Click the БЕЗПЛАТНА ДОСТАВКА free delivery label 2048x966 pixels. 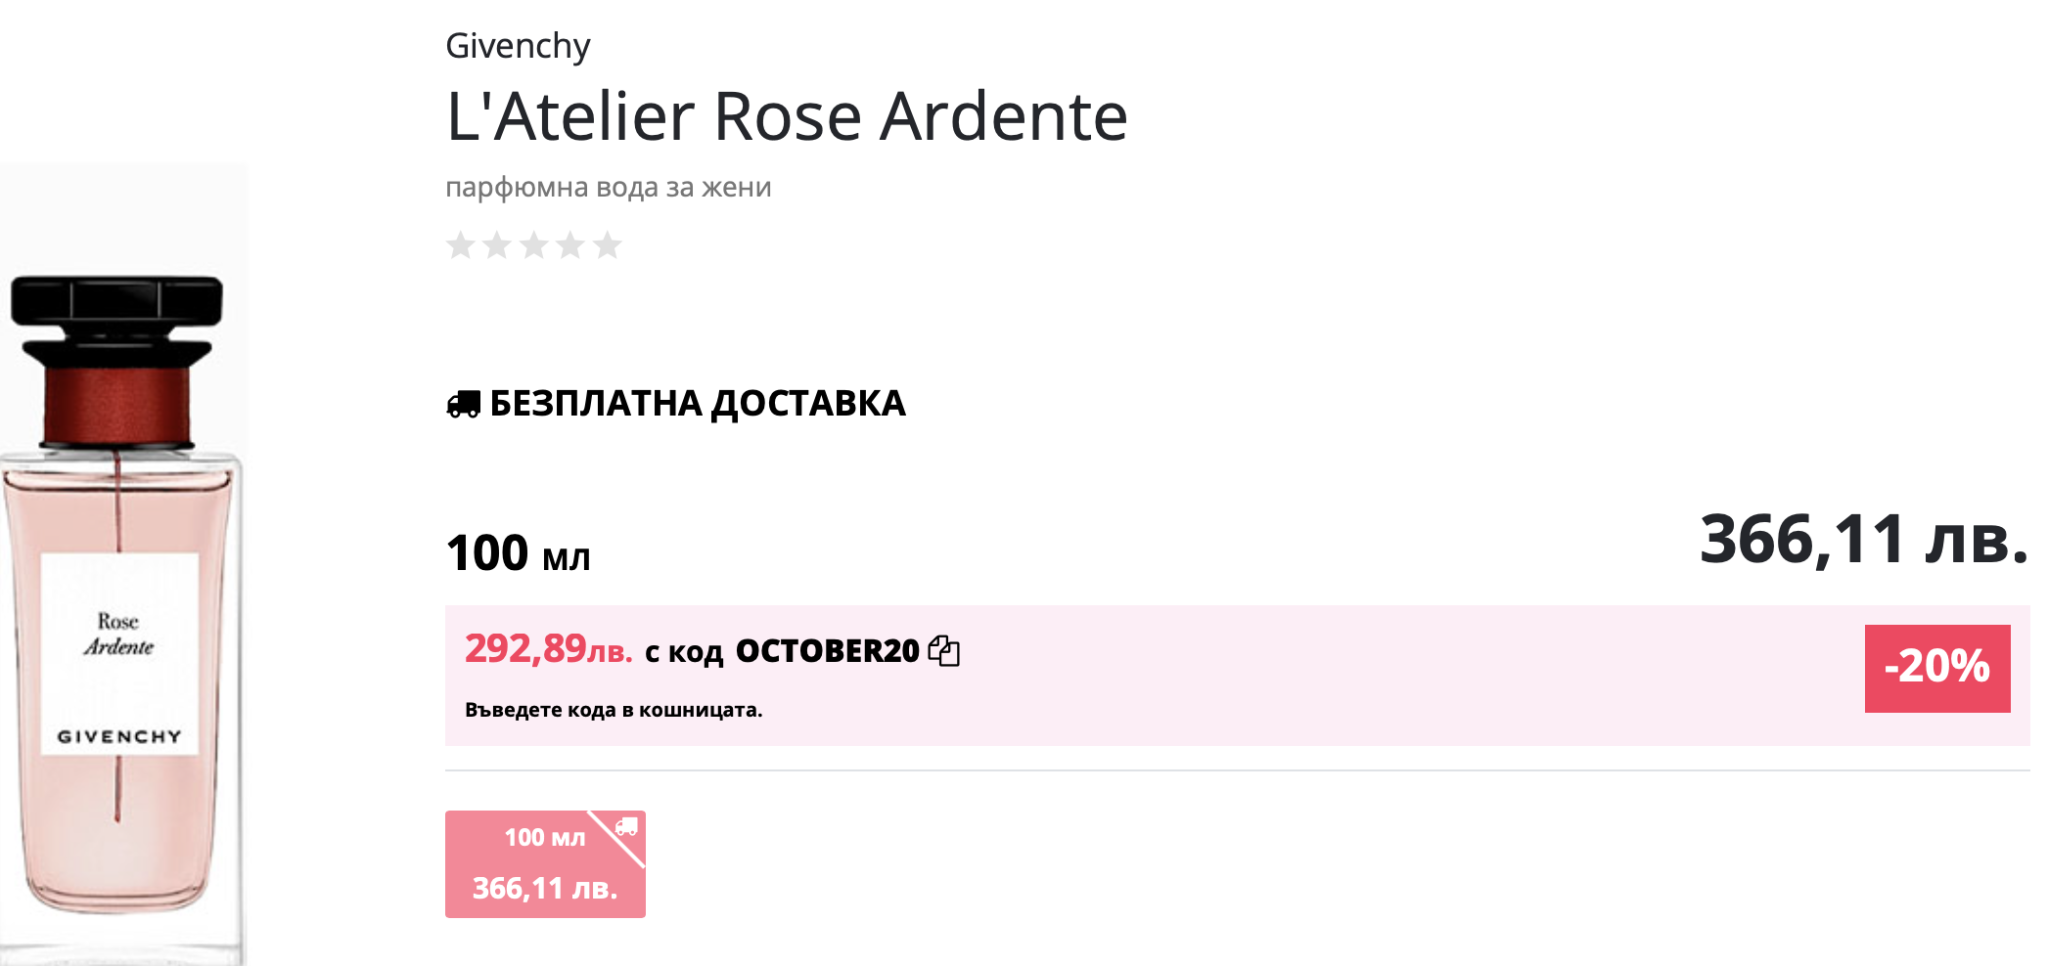coord(697,404)
